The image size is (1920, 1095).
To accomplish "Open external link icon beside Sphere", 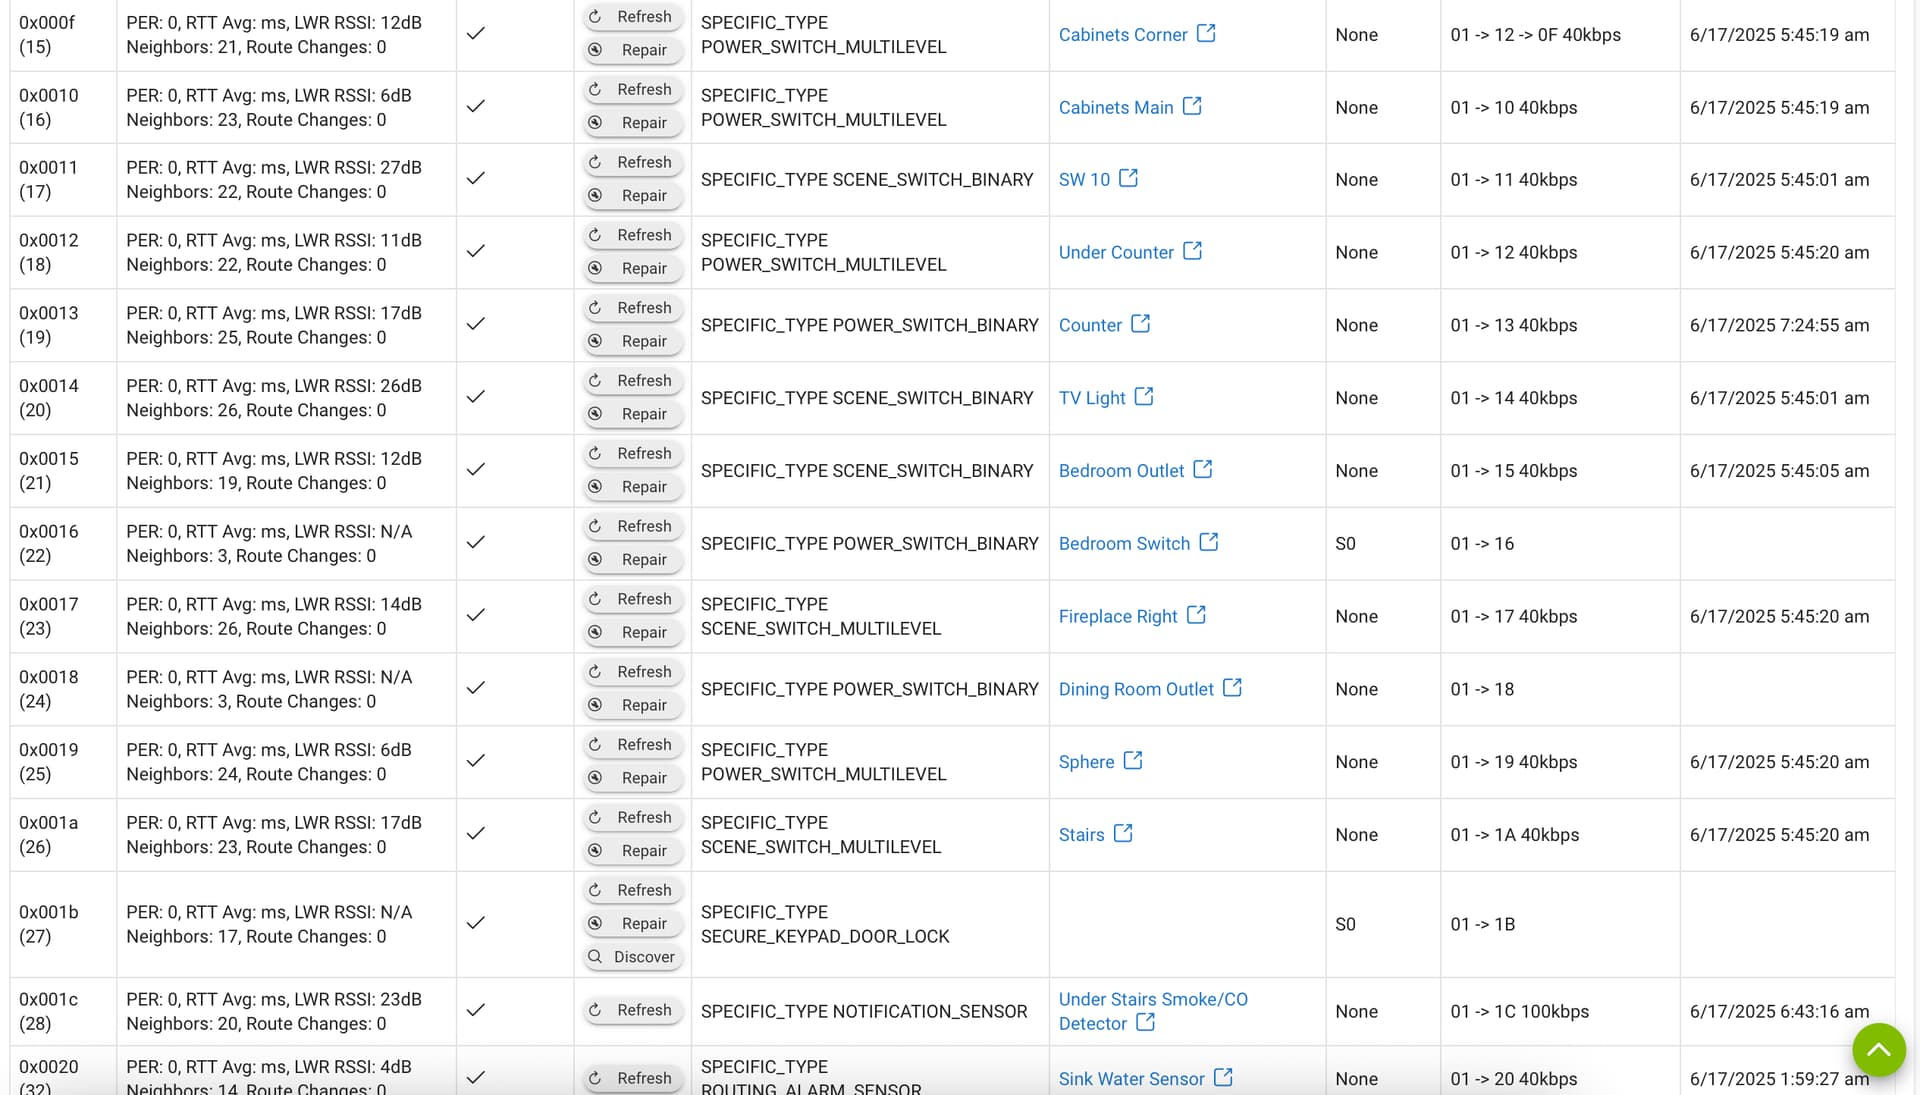I will pos(1133,761).
